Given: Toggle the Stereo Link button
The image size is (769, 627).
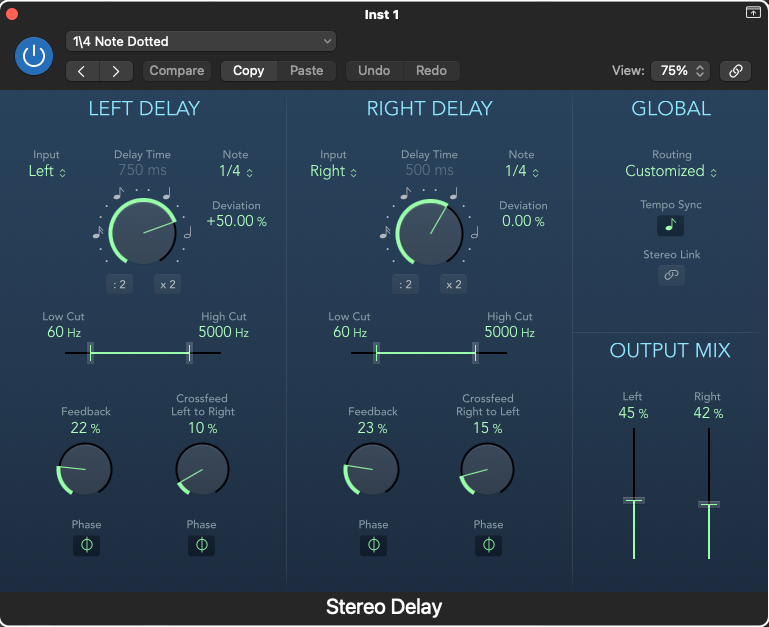Looking at the screenshot, I should (x=671, y=275).
